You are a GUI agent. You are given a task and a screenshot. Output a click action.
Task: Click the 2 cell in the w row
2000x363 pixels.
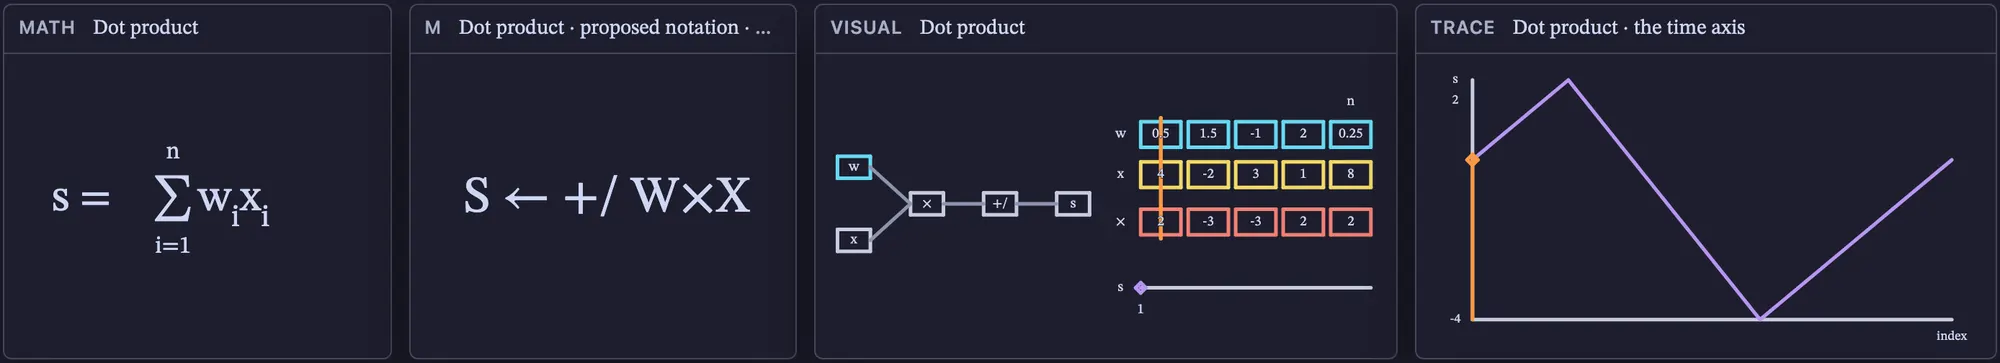pyautogui.click(x=1303, y=134)
